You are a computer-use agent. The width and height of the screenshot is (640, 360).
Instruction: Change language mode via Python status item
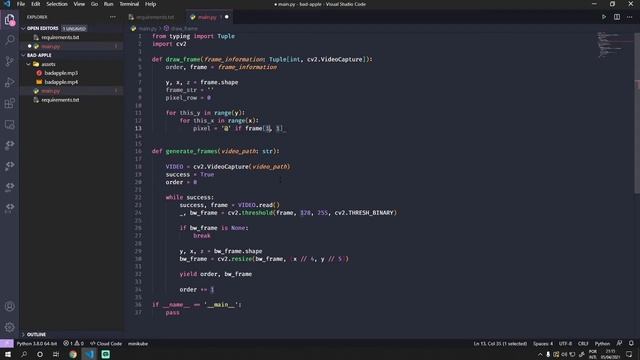(602, 344)
